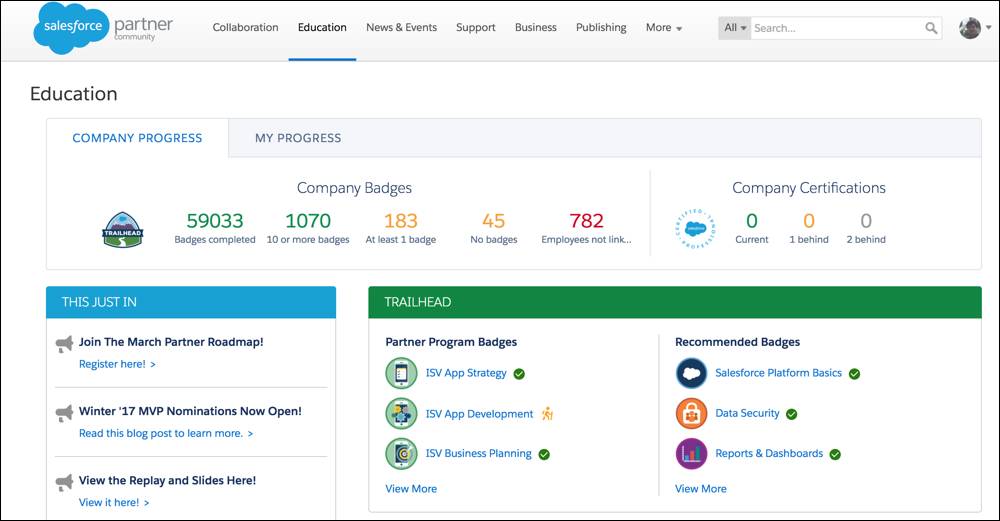This screenshot has width=1000, height=521.
Task: Open the Business navigation item
Action: click(x=536, y=27)
